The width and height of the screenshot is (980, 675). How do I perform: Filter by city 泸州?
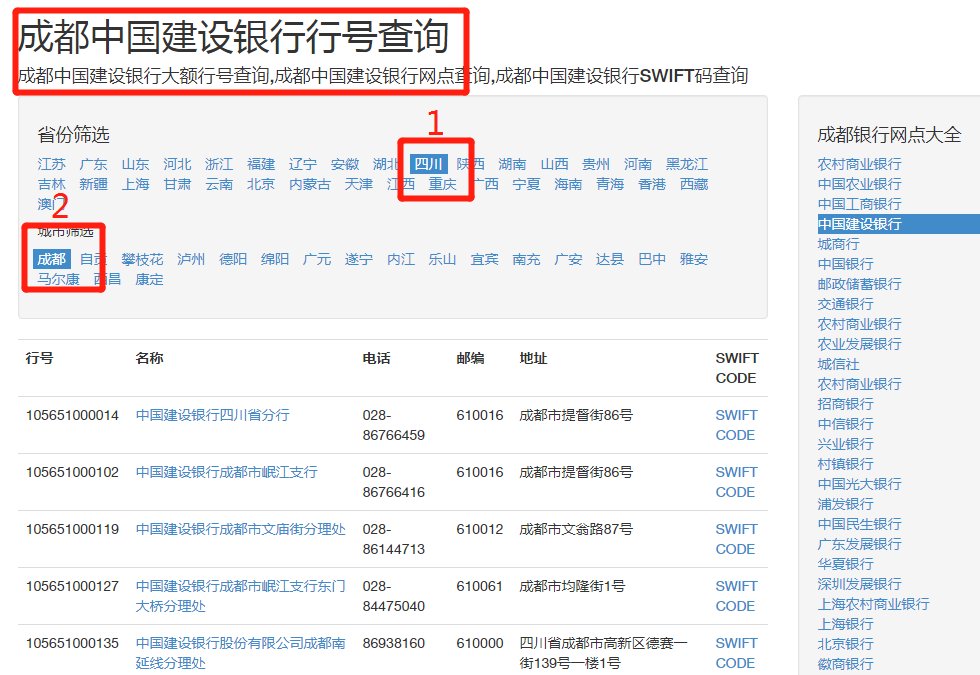point(191,259)
